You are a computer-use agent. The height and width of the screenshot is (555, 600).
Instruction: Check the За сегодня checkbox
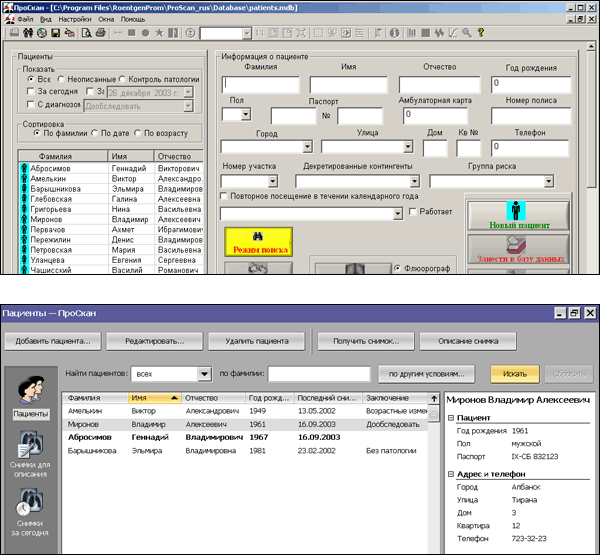point(31,92)
